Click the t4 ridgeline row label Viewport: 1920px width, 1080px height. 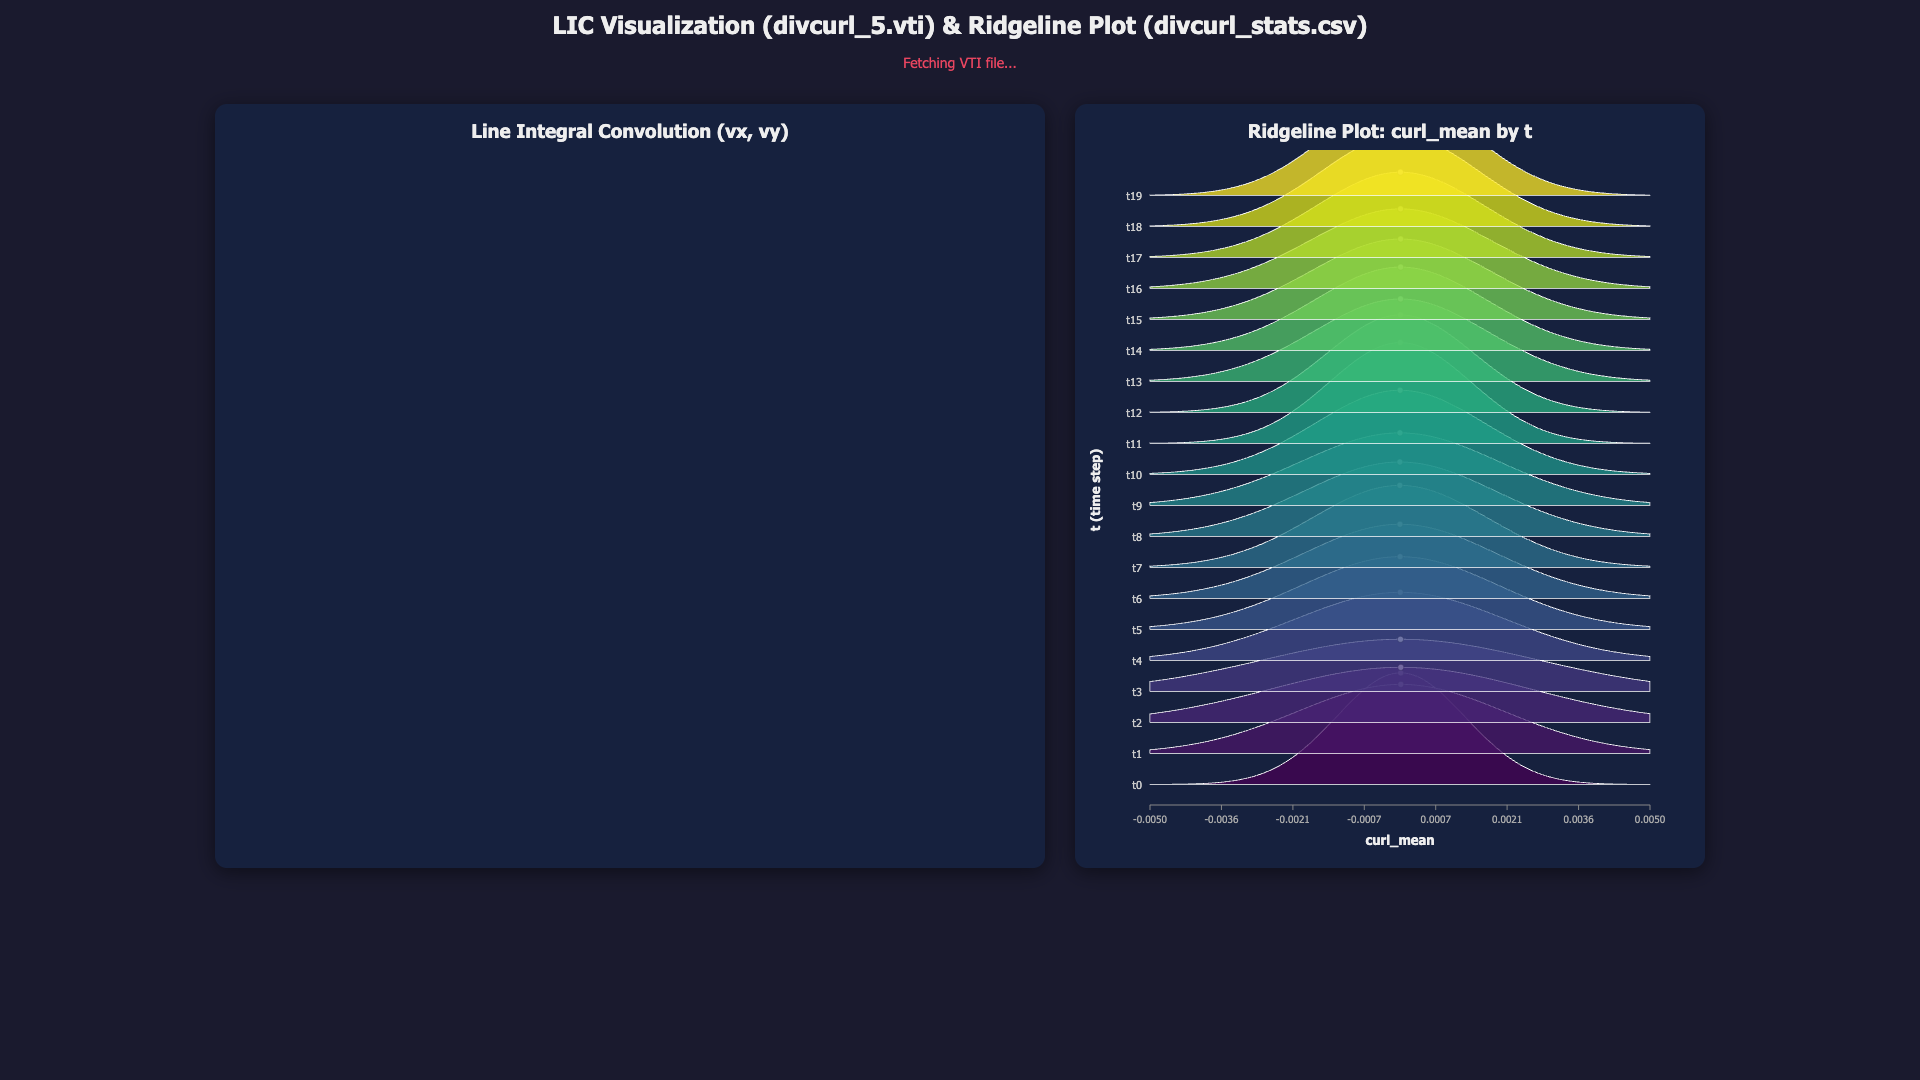pyautogui.click(x=1136, y=661)
